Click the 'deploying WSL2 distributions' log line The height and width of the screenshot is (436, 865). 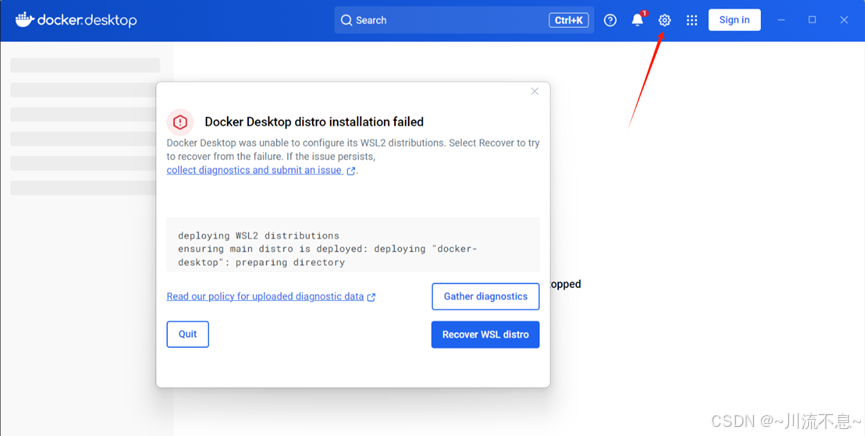259,236
